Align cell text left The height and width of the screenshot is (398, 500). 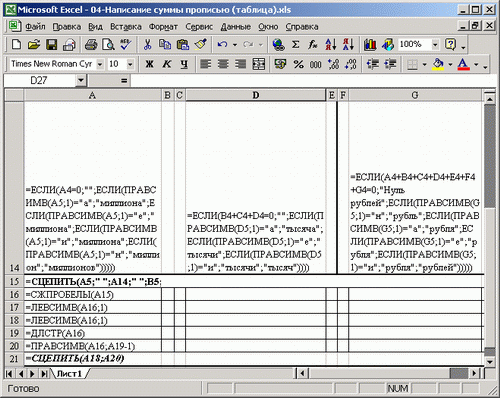pos(205,64)
